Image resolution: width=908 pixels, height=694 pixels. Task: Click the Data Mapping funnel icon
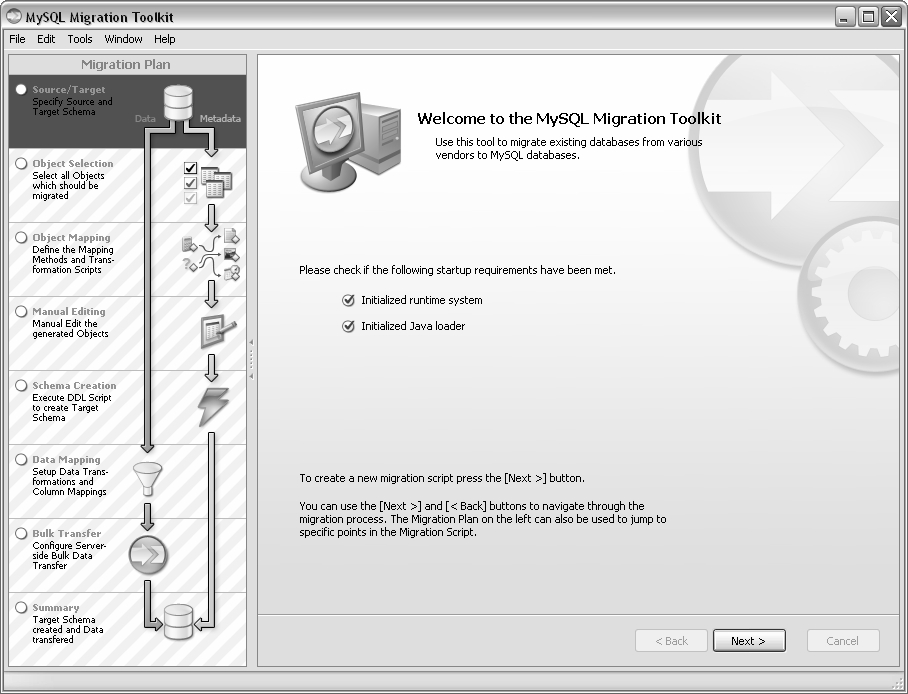(147, 480)
